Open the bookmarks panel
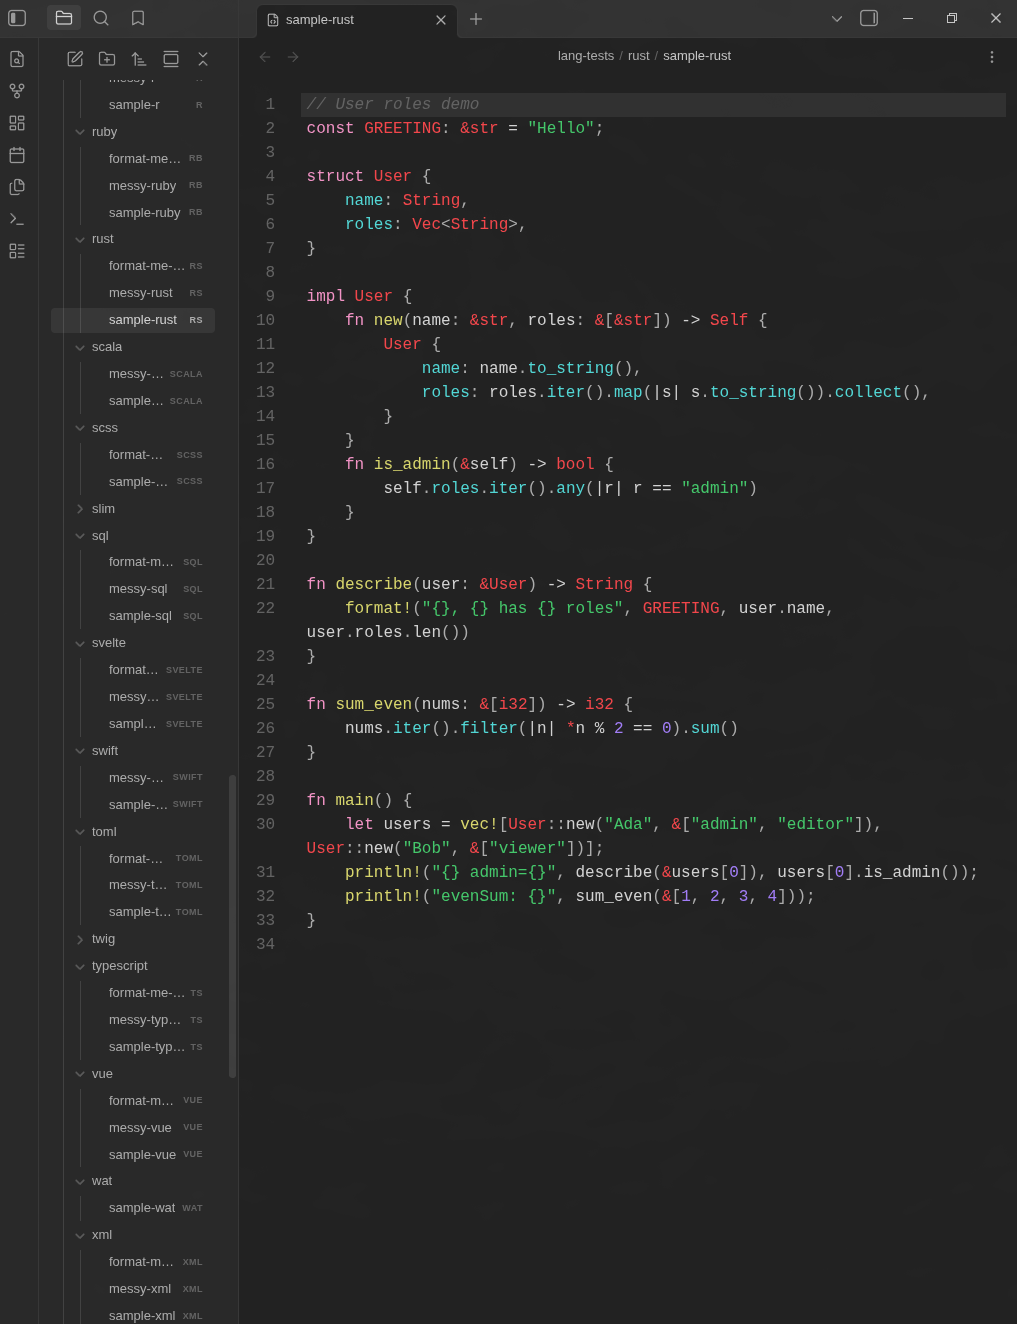 138,18
